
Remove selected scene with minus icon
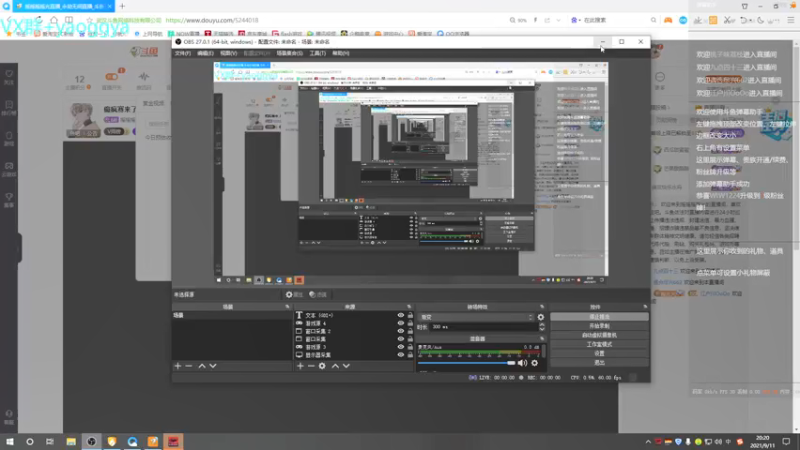pos(189,366)
